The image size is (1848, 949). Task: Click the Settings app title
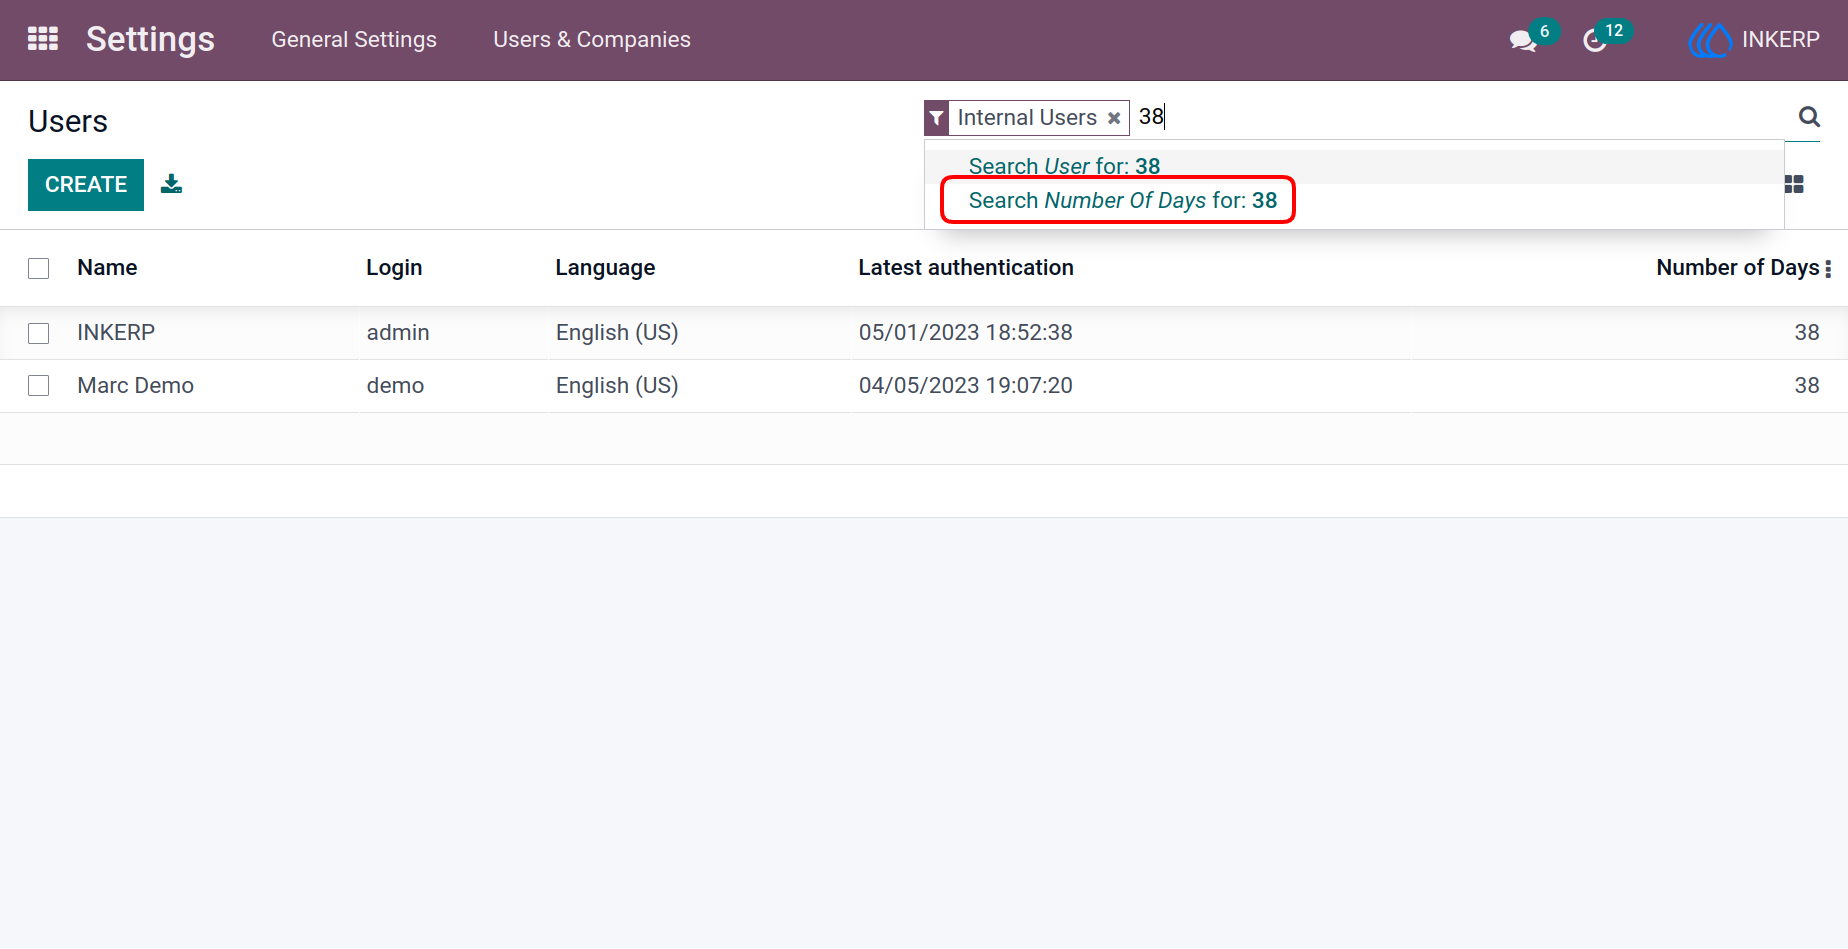click(x=150, y=39)
